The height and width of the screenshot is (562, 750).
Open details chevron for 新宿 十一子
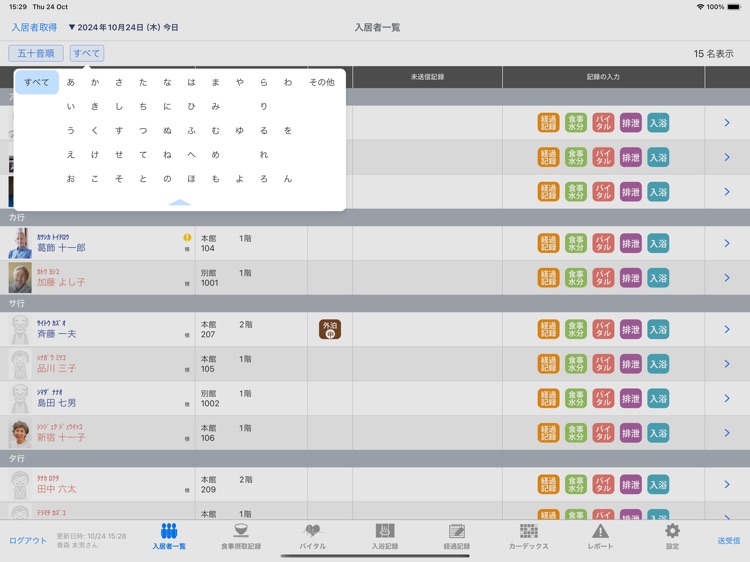[727, 433]
